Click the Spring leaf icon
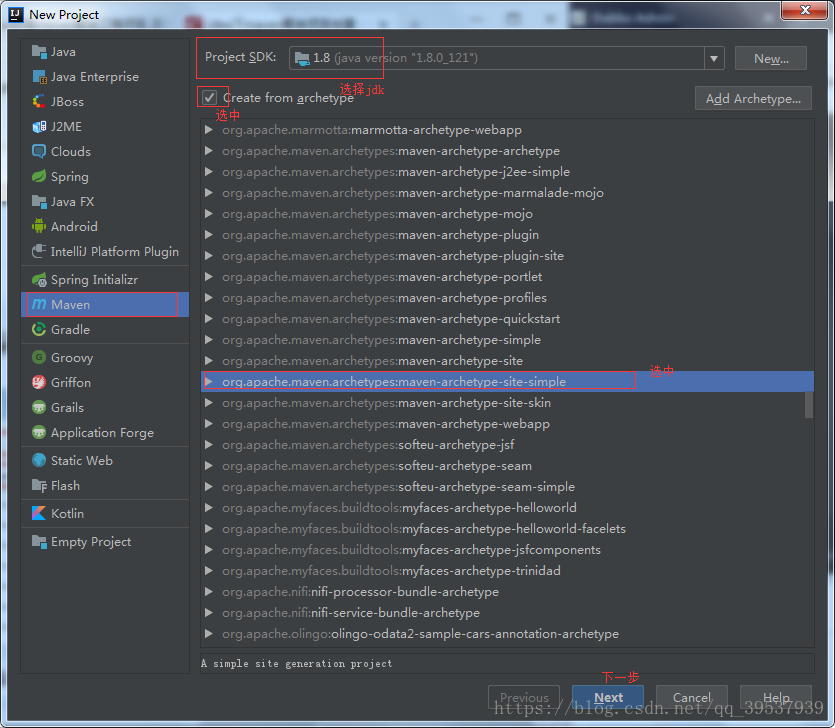835x728 pixels. [39, 177]
